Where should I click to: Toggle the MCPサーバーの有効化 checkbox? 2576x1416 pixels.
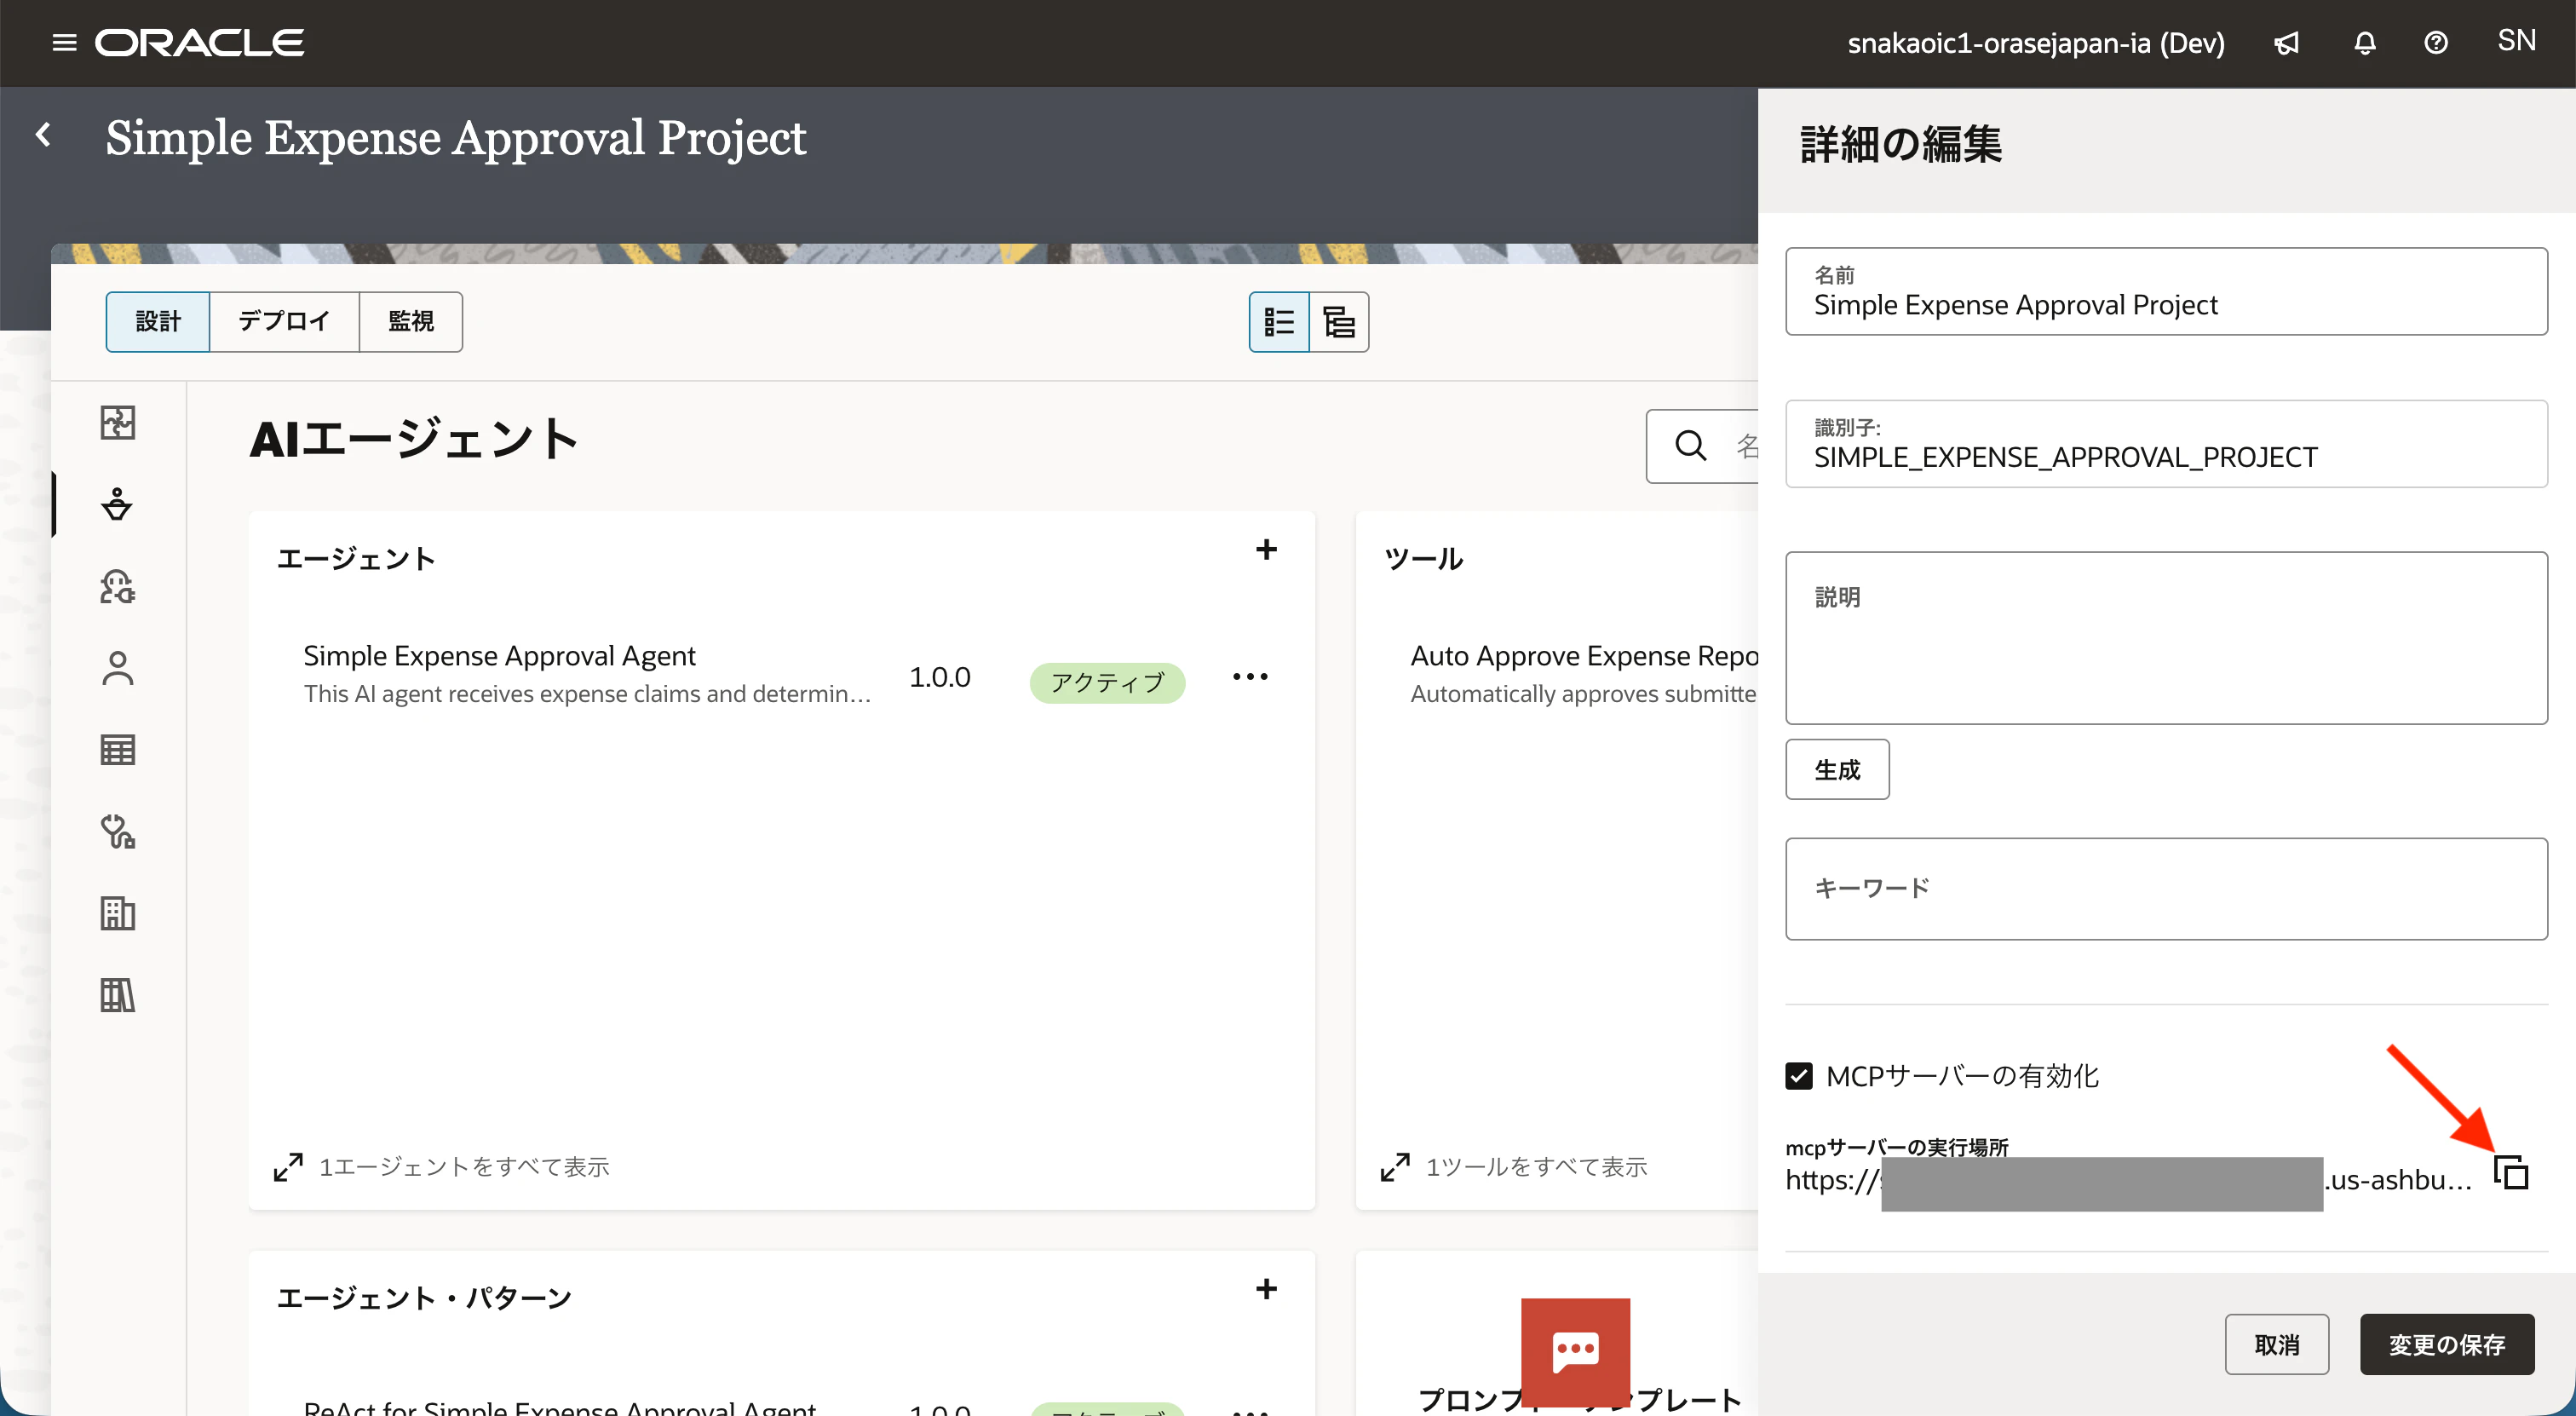(x=1799, y=1076)
